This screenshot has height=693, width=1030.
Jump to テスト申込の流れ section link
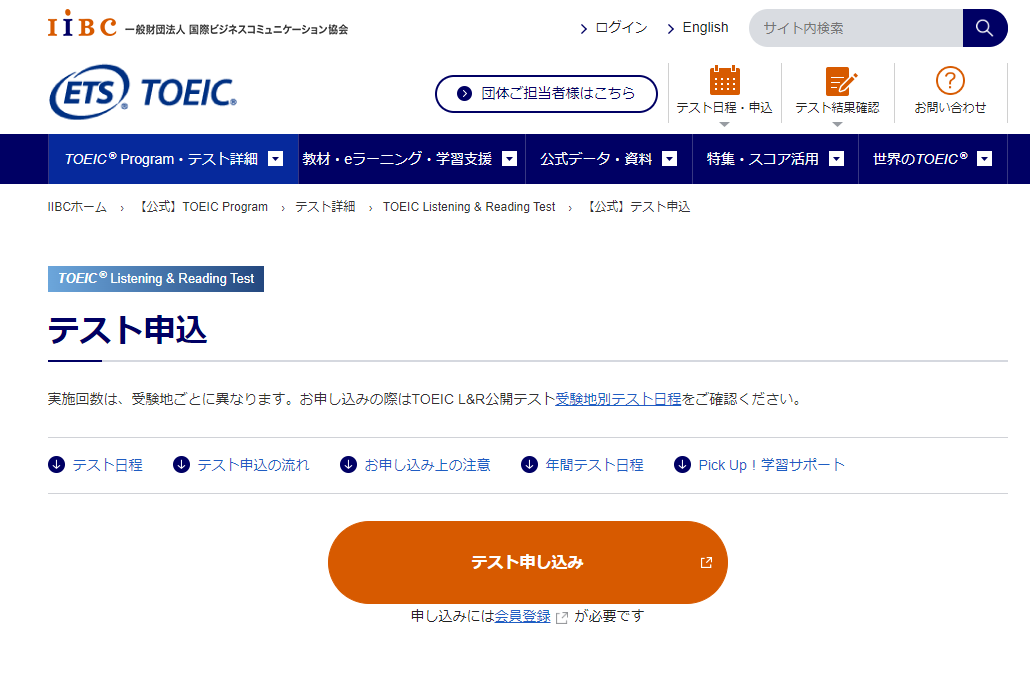click(x=254, y=465)
